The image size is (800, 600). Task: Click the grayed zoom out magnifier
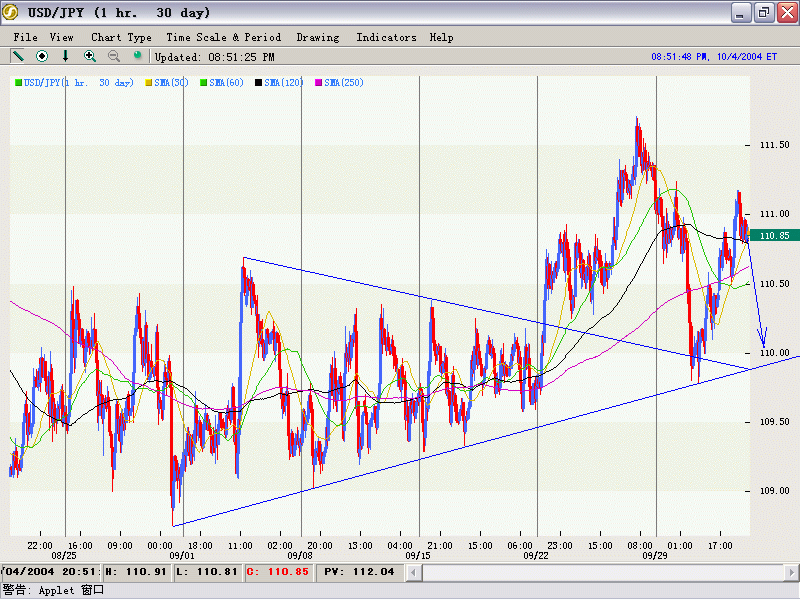[x=114, y=56]
